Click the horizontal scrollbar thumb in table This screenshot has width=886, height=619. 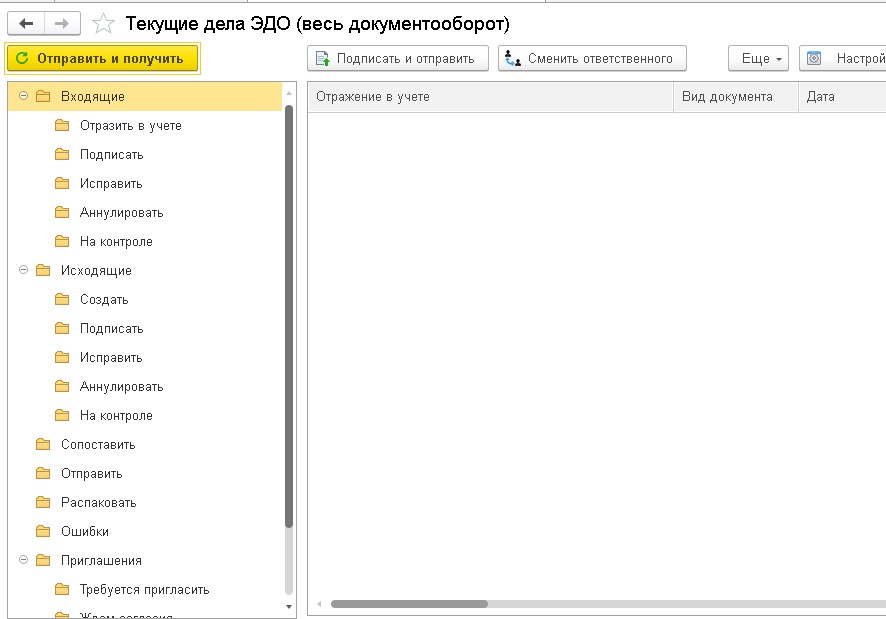click(x=409, y=604)
